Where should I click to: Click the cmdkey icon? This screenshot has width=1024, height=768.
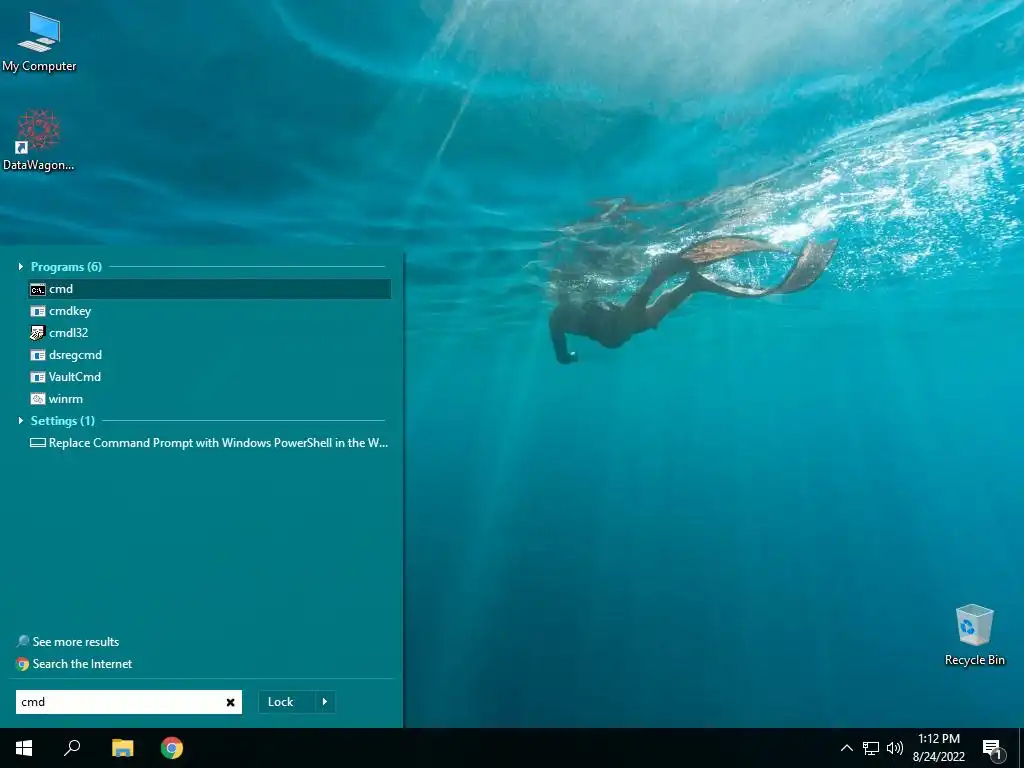click(38, 312)
